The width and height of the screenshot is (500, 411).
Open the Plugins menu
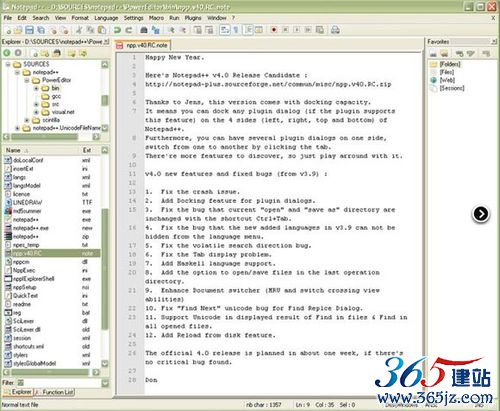point(193,18)
